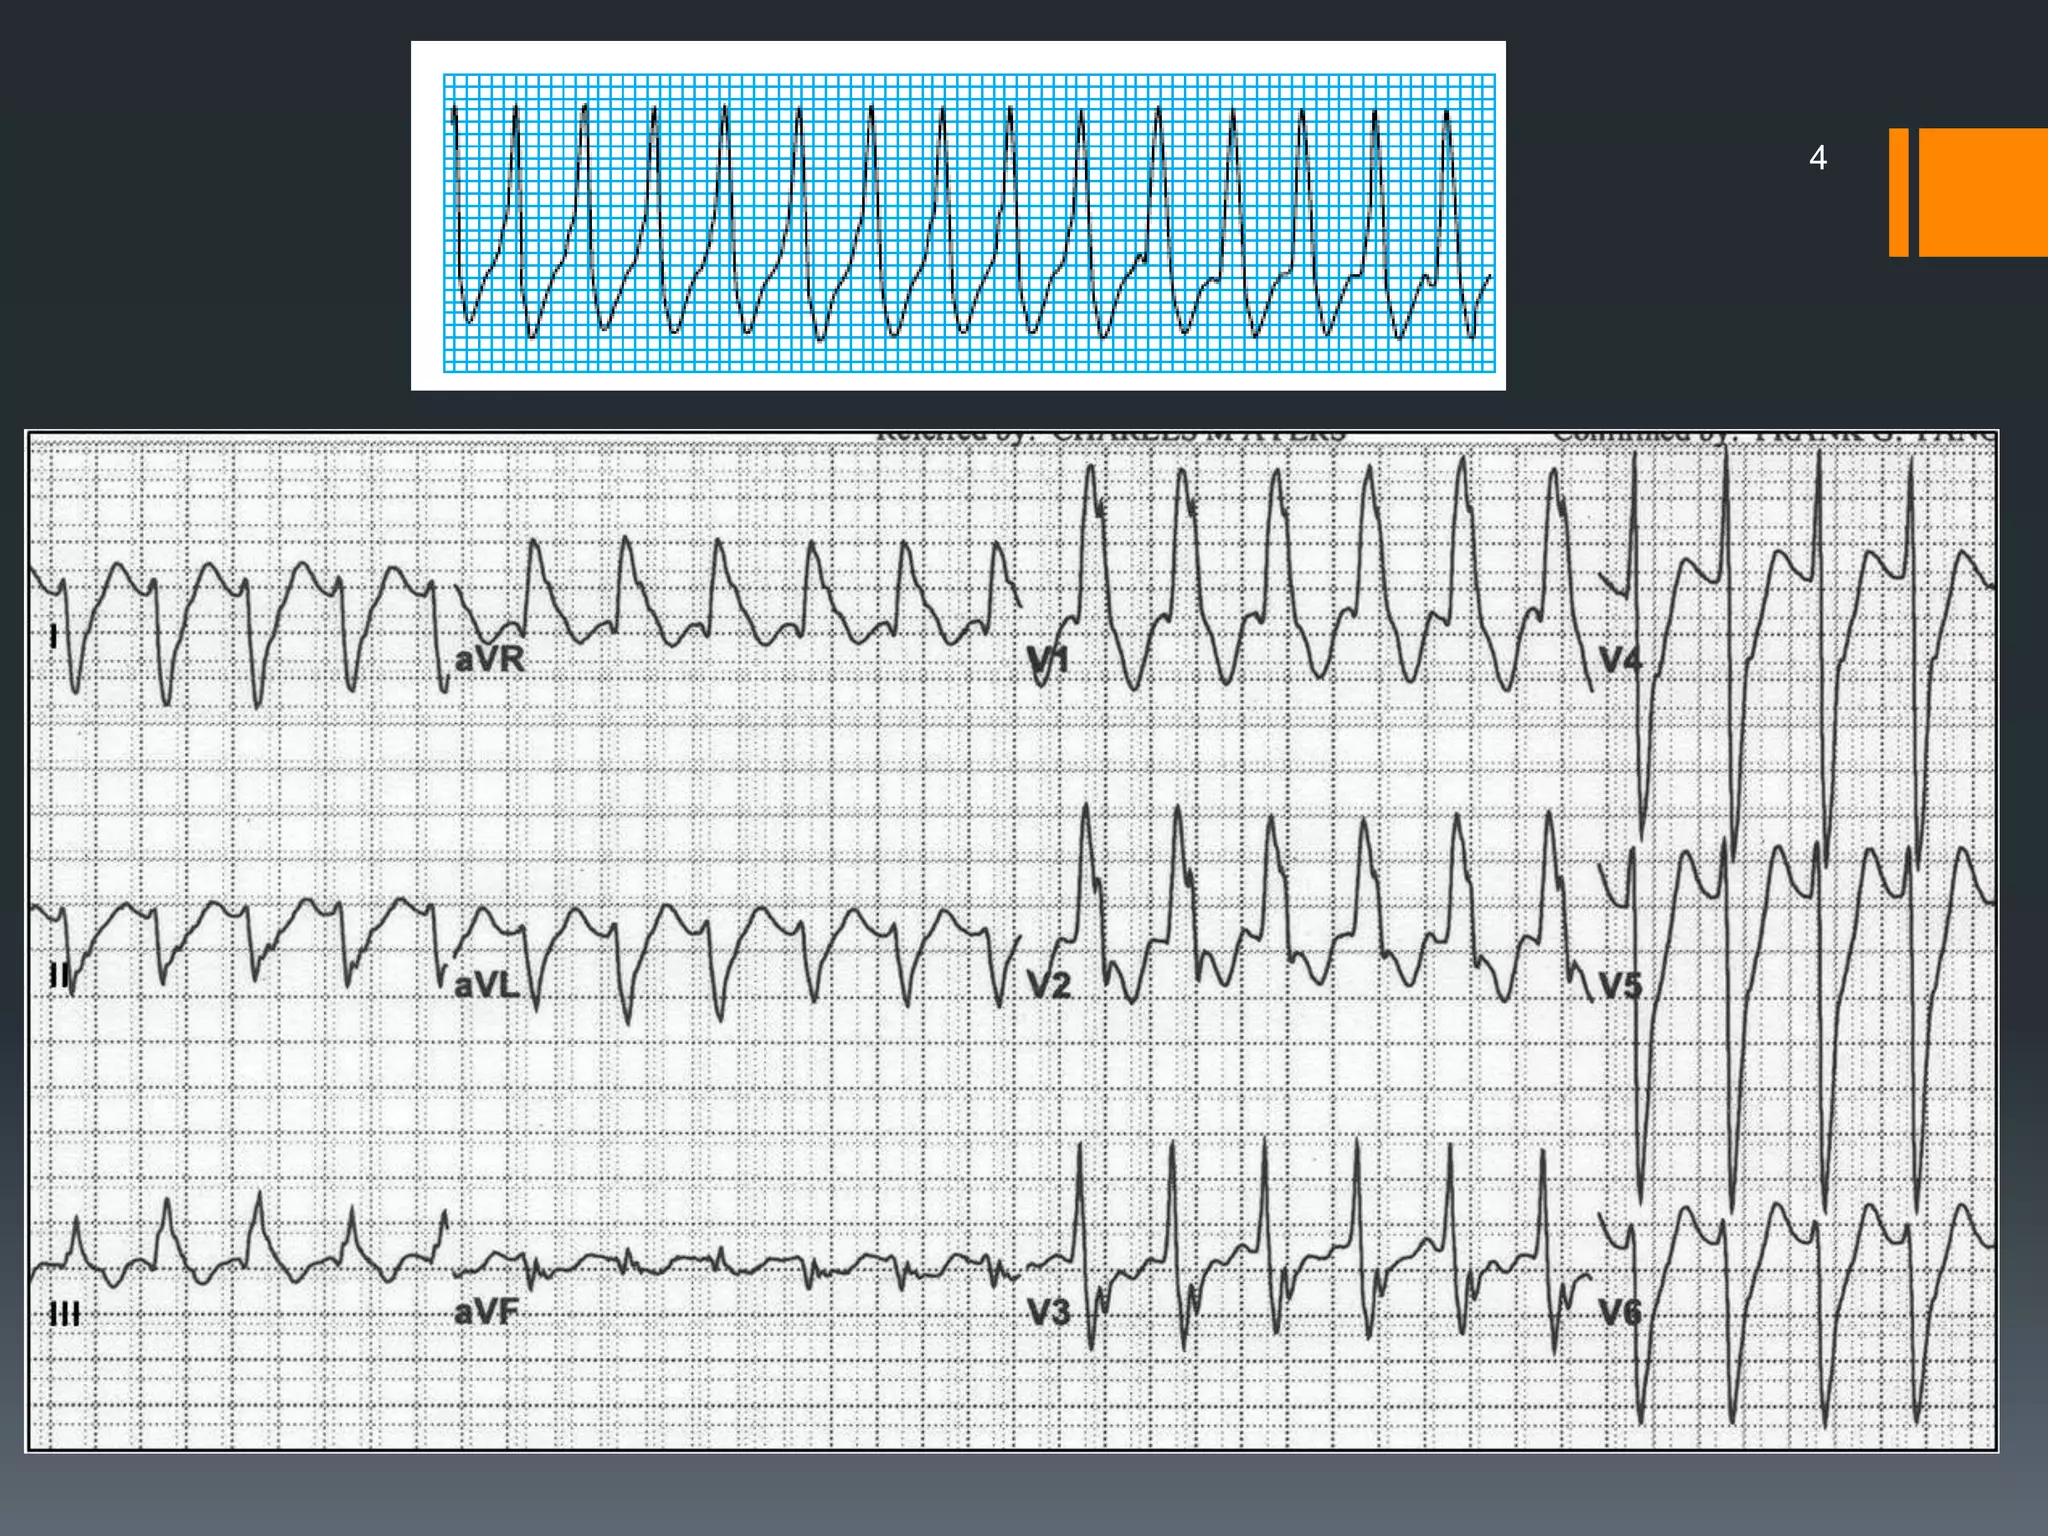Click the last peak in rhythm strip

(x=1447, y=116)
